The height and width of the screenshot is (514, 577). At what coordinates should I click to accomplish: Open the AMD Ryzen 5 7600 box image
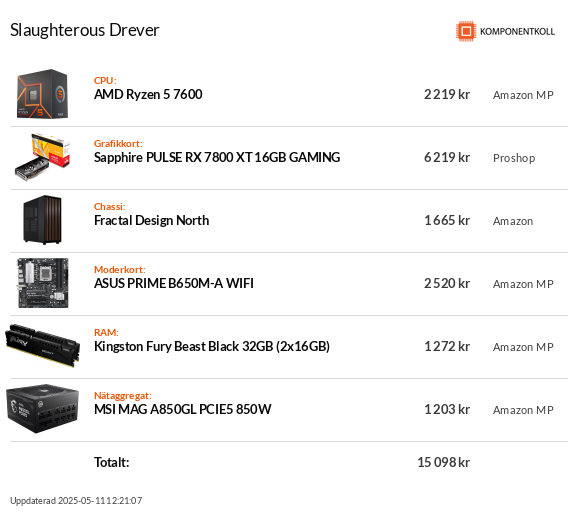click(42, 94)
